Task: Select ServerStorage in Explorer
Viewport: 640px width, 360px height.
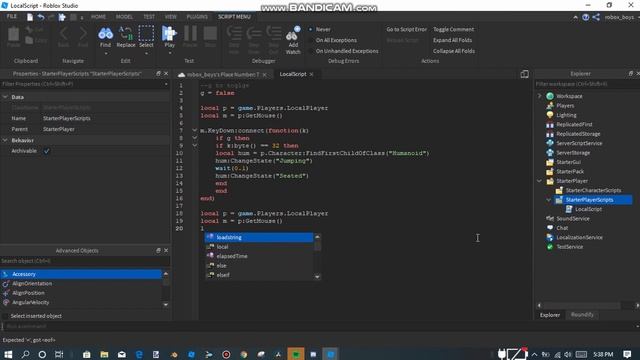Action: click(x=573, y=153)
